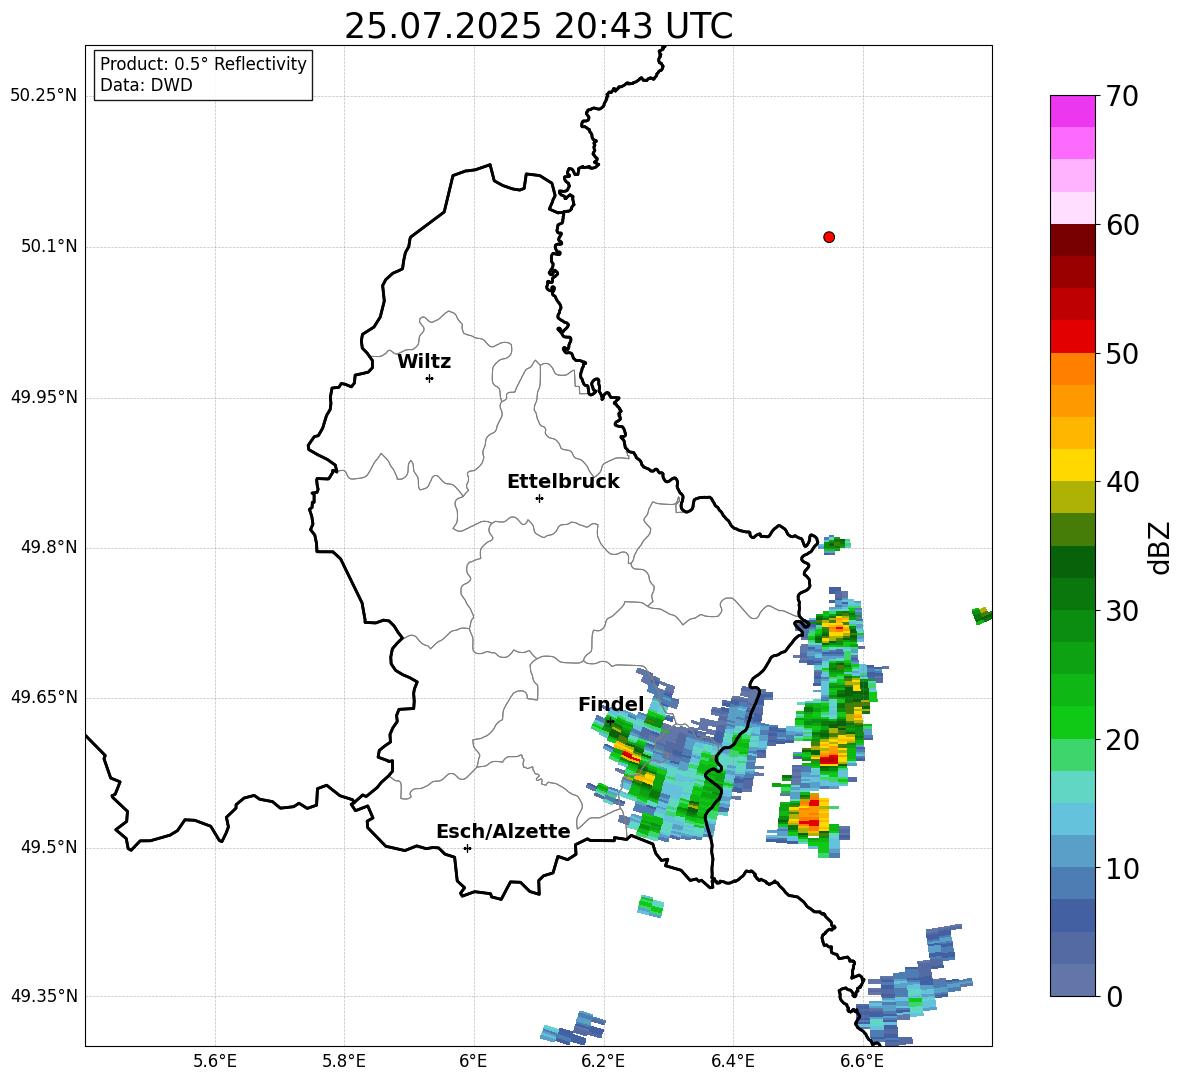Click the Wiltz city label
The height and width of the screenshot is (1081, 1184).
[424, 362]
